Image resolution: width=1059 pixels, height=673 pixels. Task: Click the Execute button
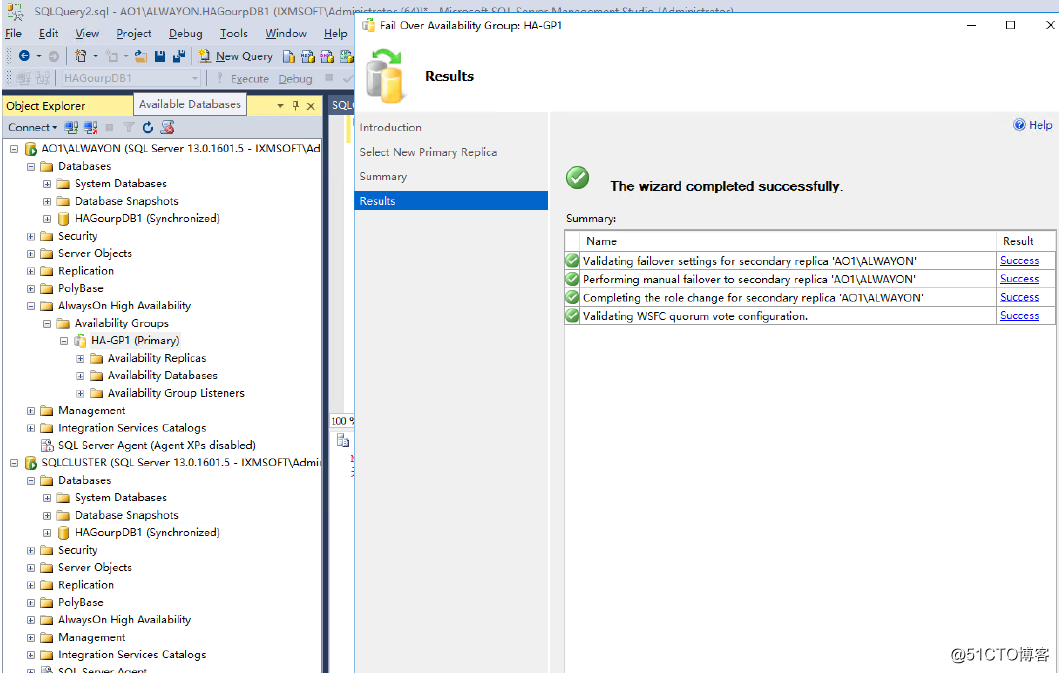point(243,78)
